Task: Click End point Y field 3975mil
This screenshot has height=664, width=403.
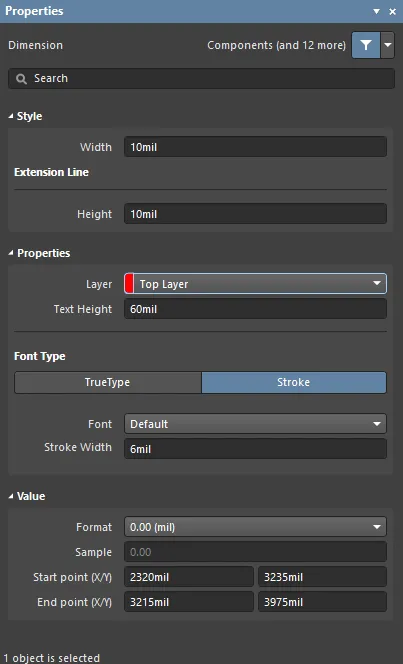Action: point(323,602)
